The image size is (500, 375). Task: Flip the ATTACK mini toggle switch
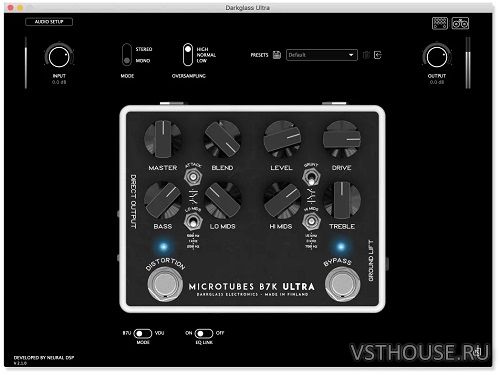coord(193,177)
